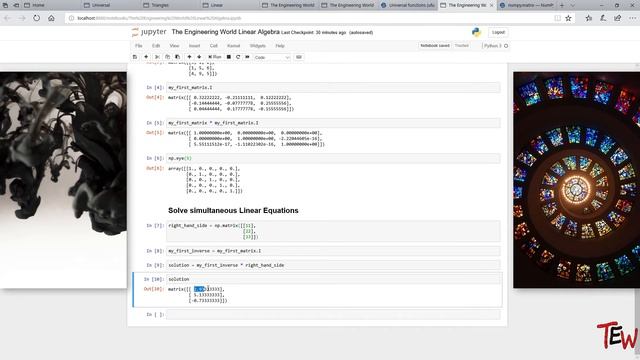Image resolution: width=640 pixels, height=360 pixels.
Task: Switch to the Home tab
Action: 50,5
